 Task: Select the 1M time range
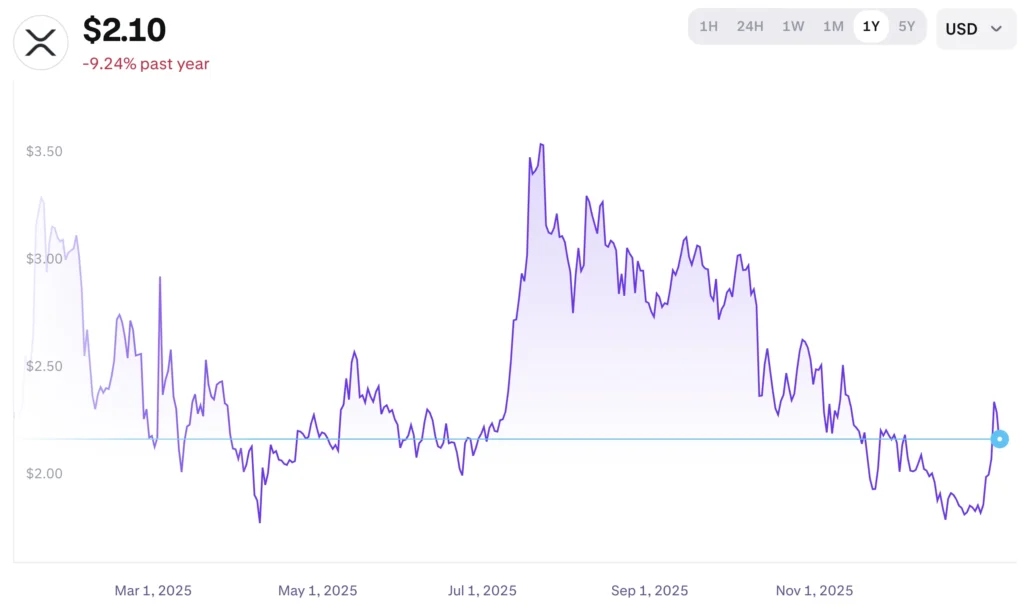point(834,27)
